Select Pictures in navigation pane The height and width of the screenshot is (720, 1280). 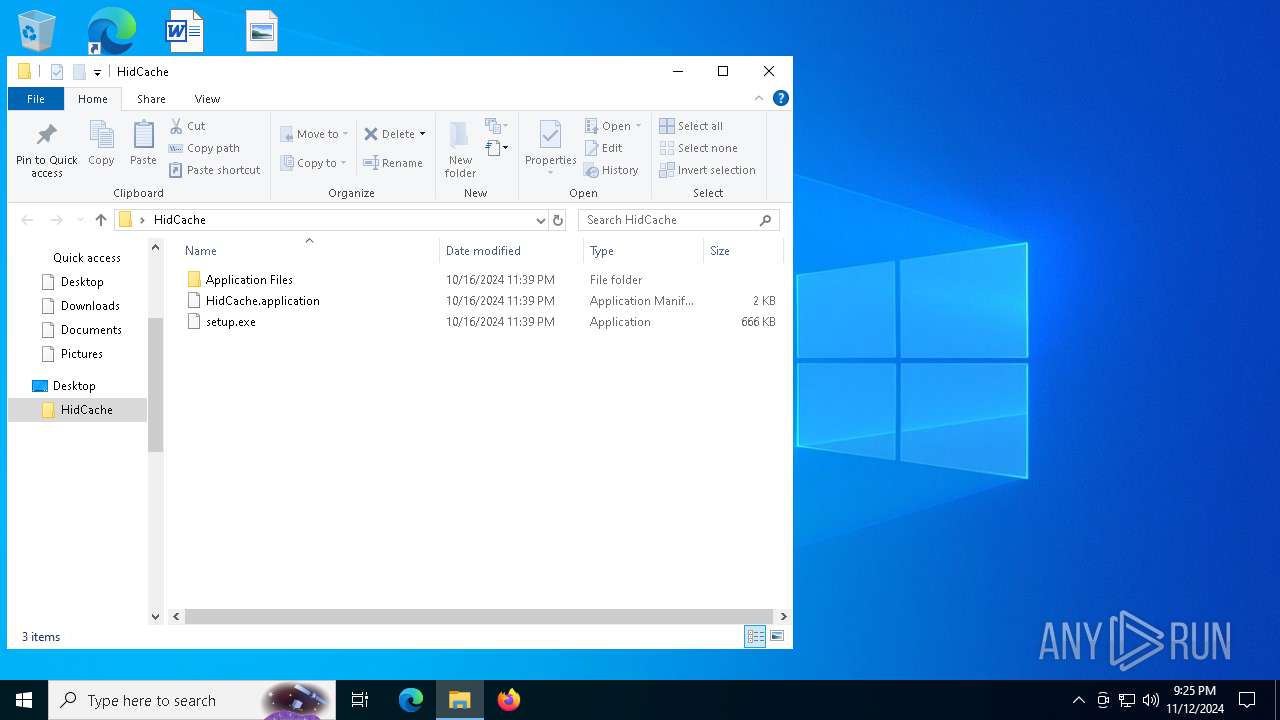[x=82, y=354]
